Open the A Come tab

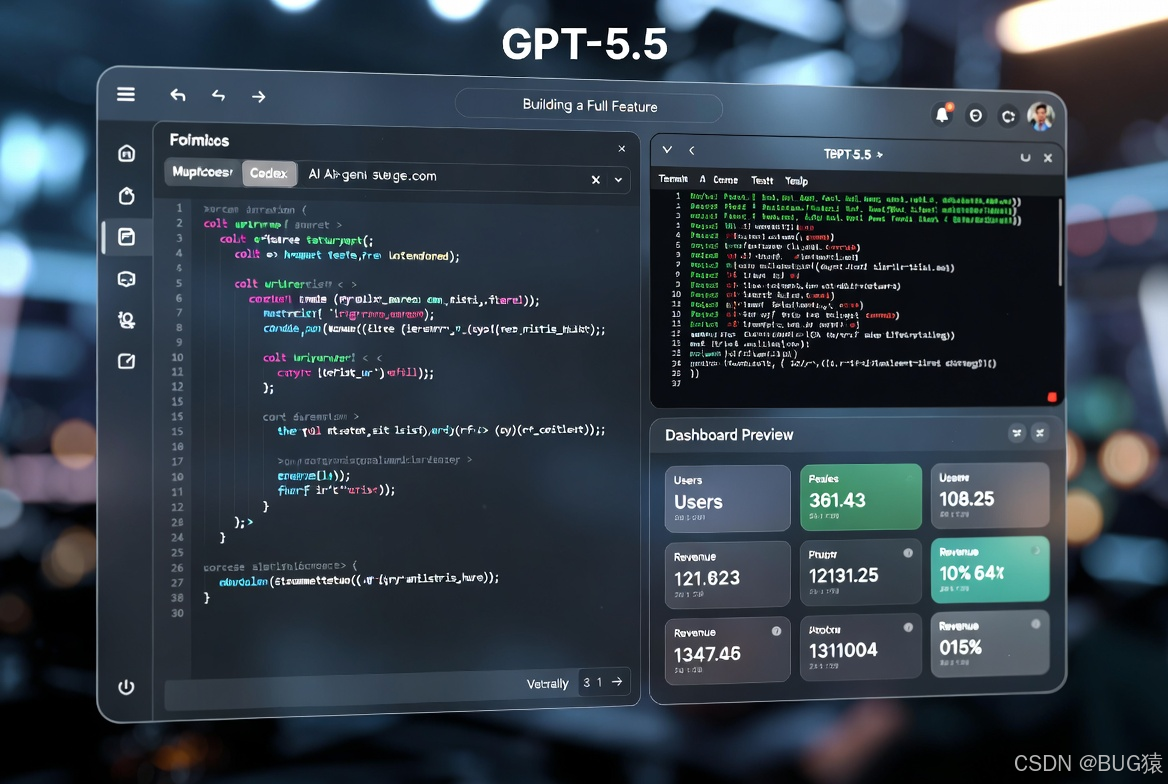pos(719,180)
